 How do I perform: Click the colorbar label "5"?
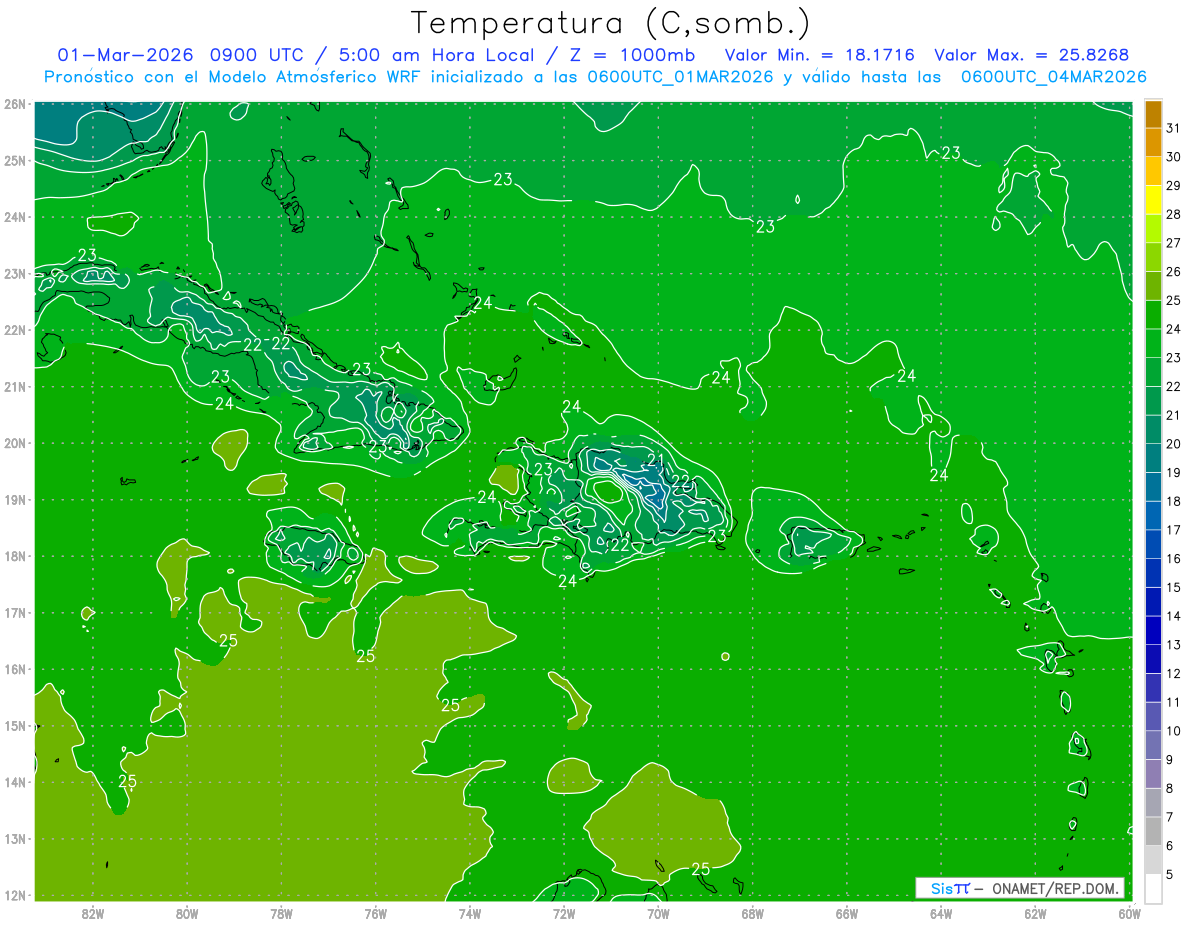(1171, 874)
